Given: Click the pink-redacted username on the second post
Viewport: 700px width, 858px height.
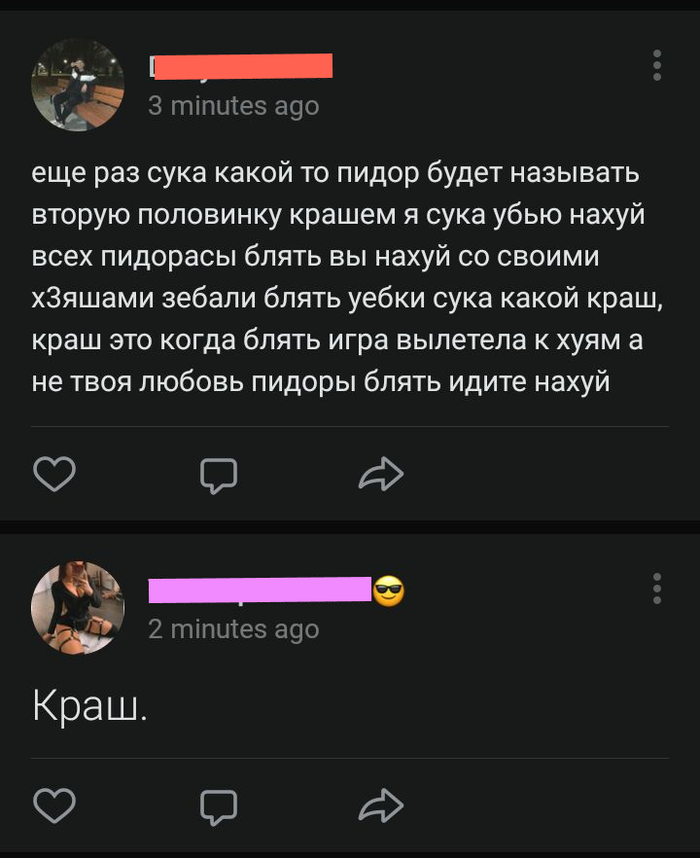Looking at the screenshot, I should pos(260,590).
